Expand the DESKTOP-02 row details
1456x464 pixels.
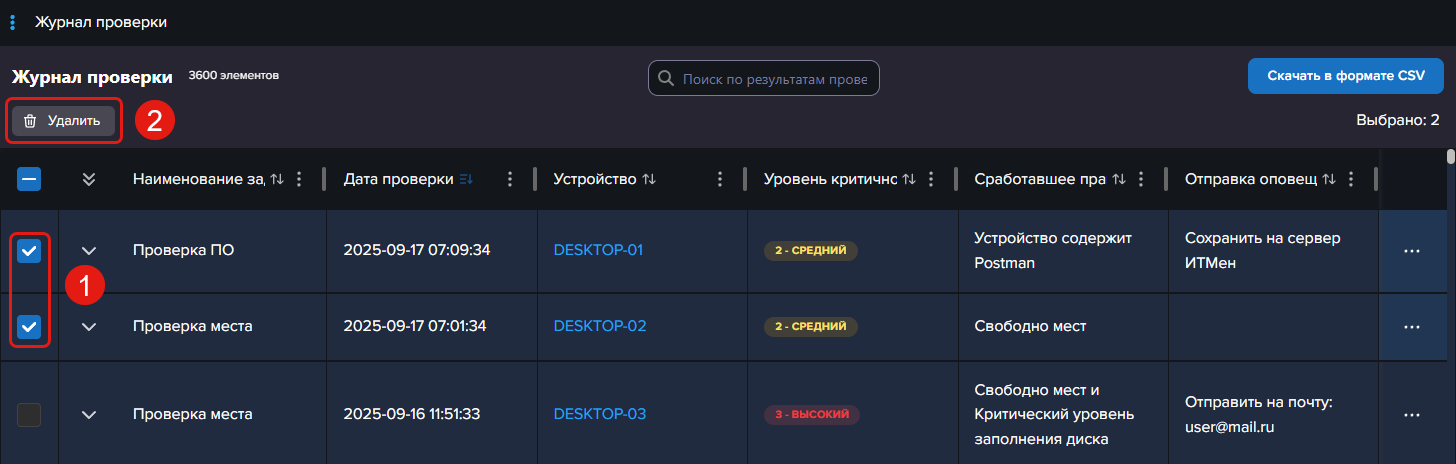(89, 326)
